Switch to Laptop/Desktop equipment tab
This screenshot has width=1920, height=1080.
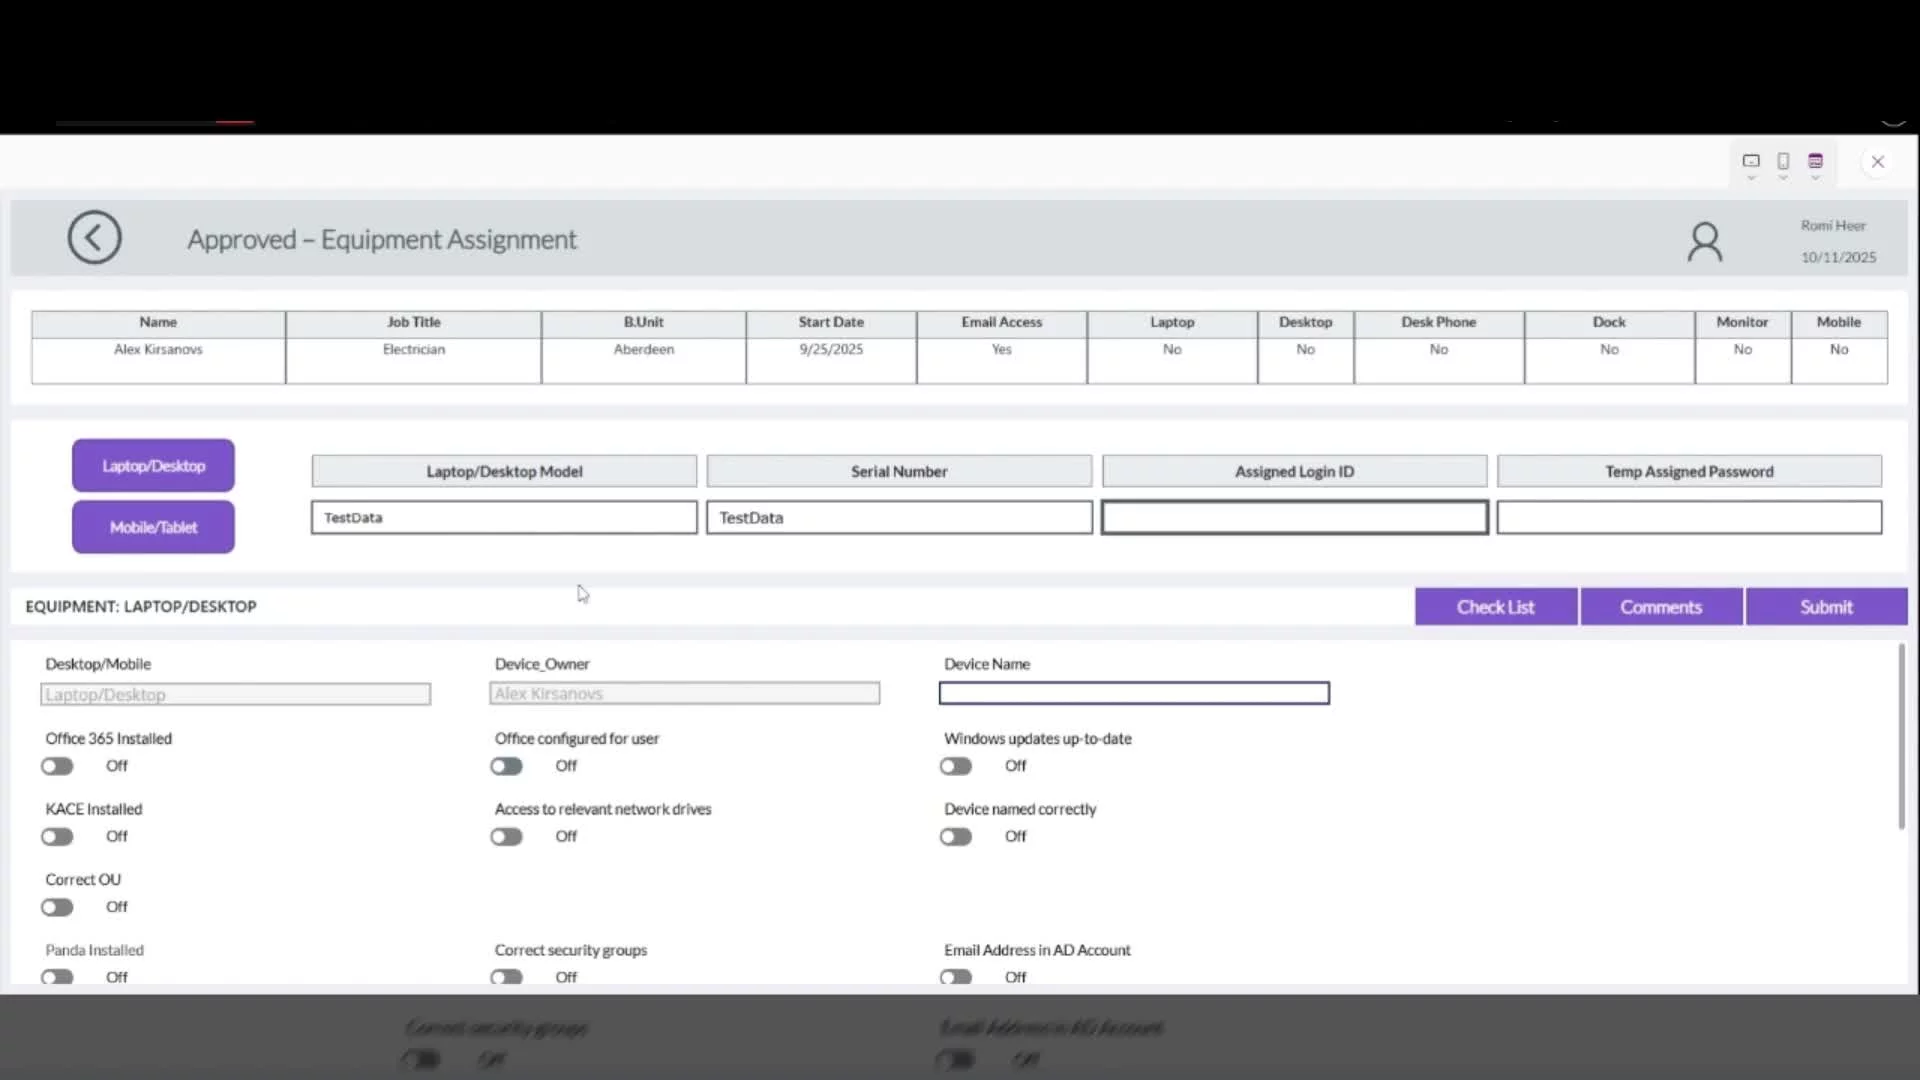click(153, 466)
